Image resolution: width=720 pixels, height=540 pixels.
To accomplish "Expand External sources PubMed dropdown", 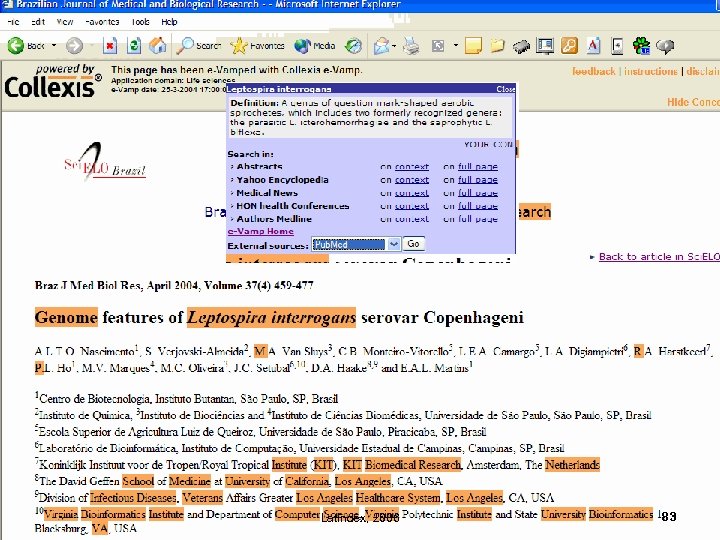I will [x=394, y=244].
